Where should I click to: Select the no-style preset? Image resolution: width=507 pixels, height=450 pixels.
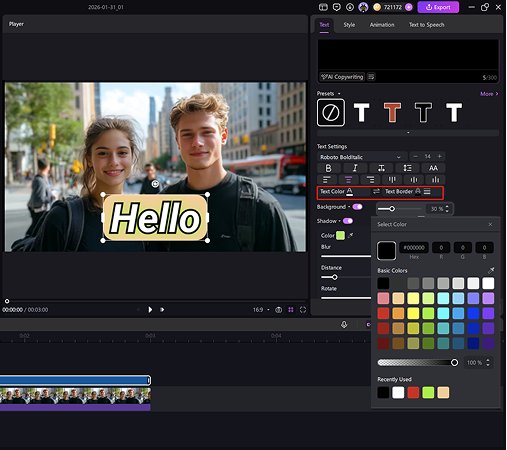(x=331, y=113)
